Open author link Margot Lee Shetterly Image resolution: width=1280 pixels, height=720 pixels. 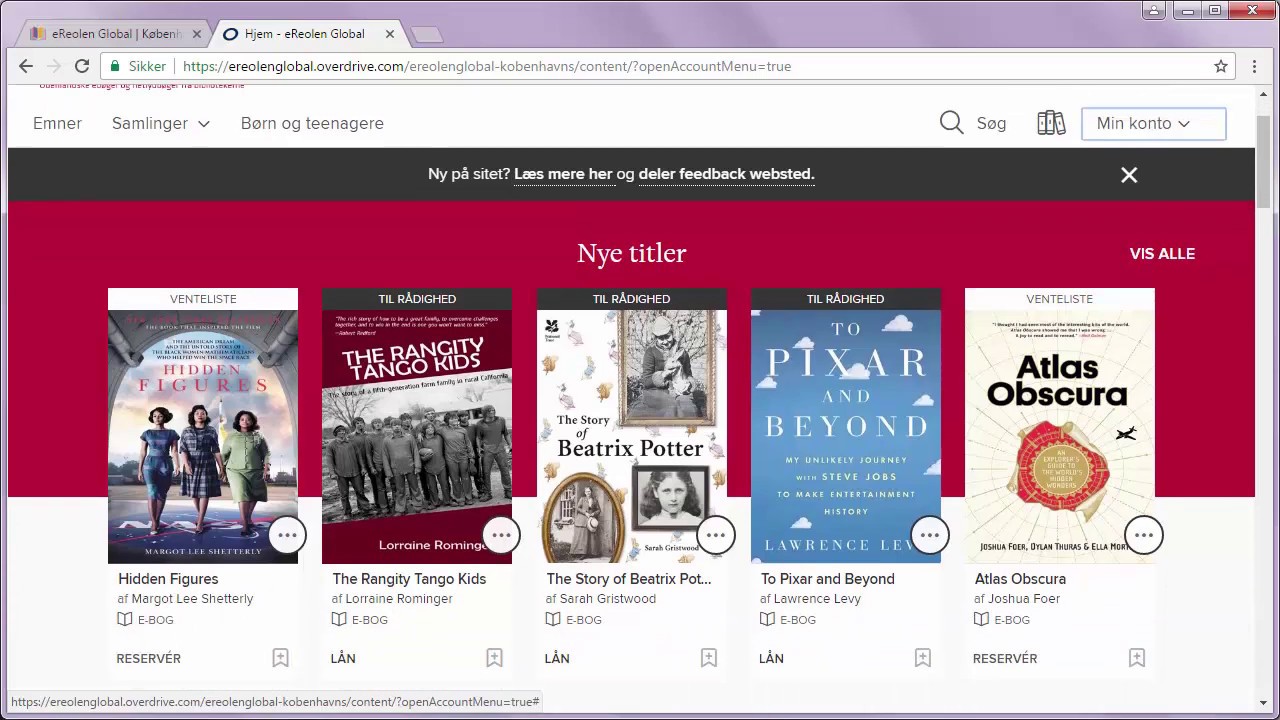pyautogui.click(x=192, y=599)
